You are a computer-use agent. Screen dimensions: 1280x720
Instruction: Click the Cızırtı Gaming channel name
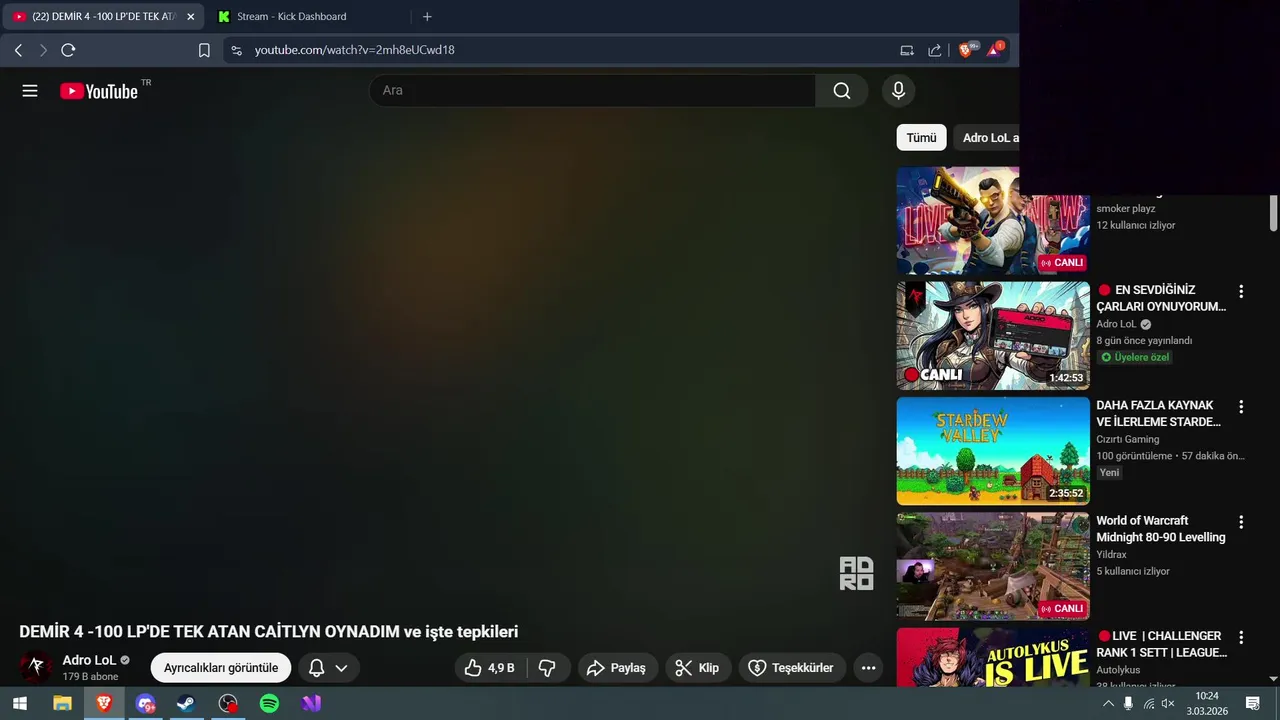coord(1128,439)
